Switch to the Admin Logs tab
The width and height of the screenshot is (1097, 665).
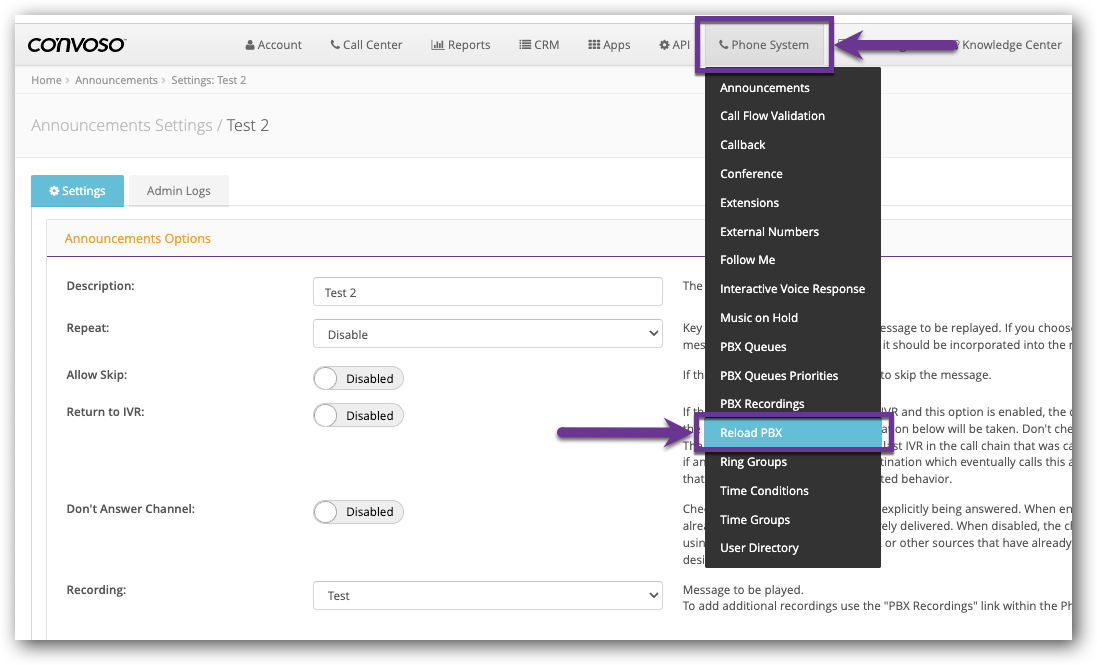[x=178, y=190]
